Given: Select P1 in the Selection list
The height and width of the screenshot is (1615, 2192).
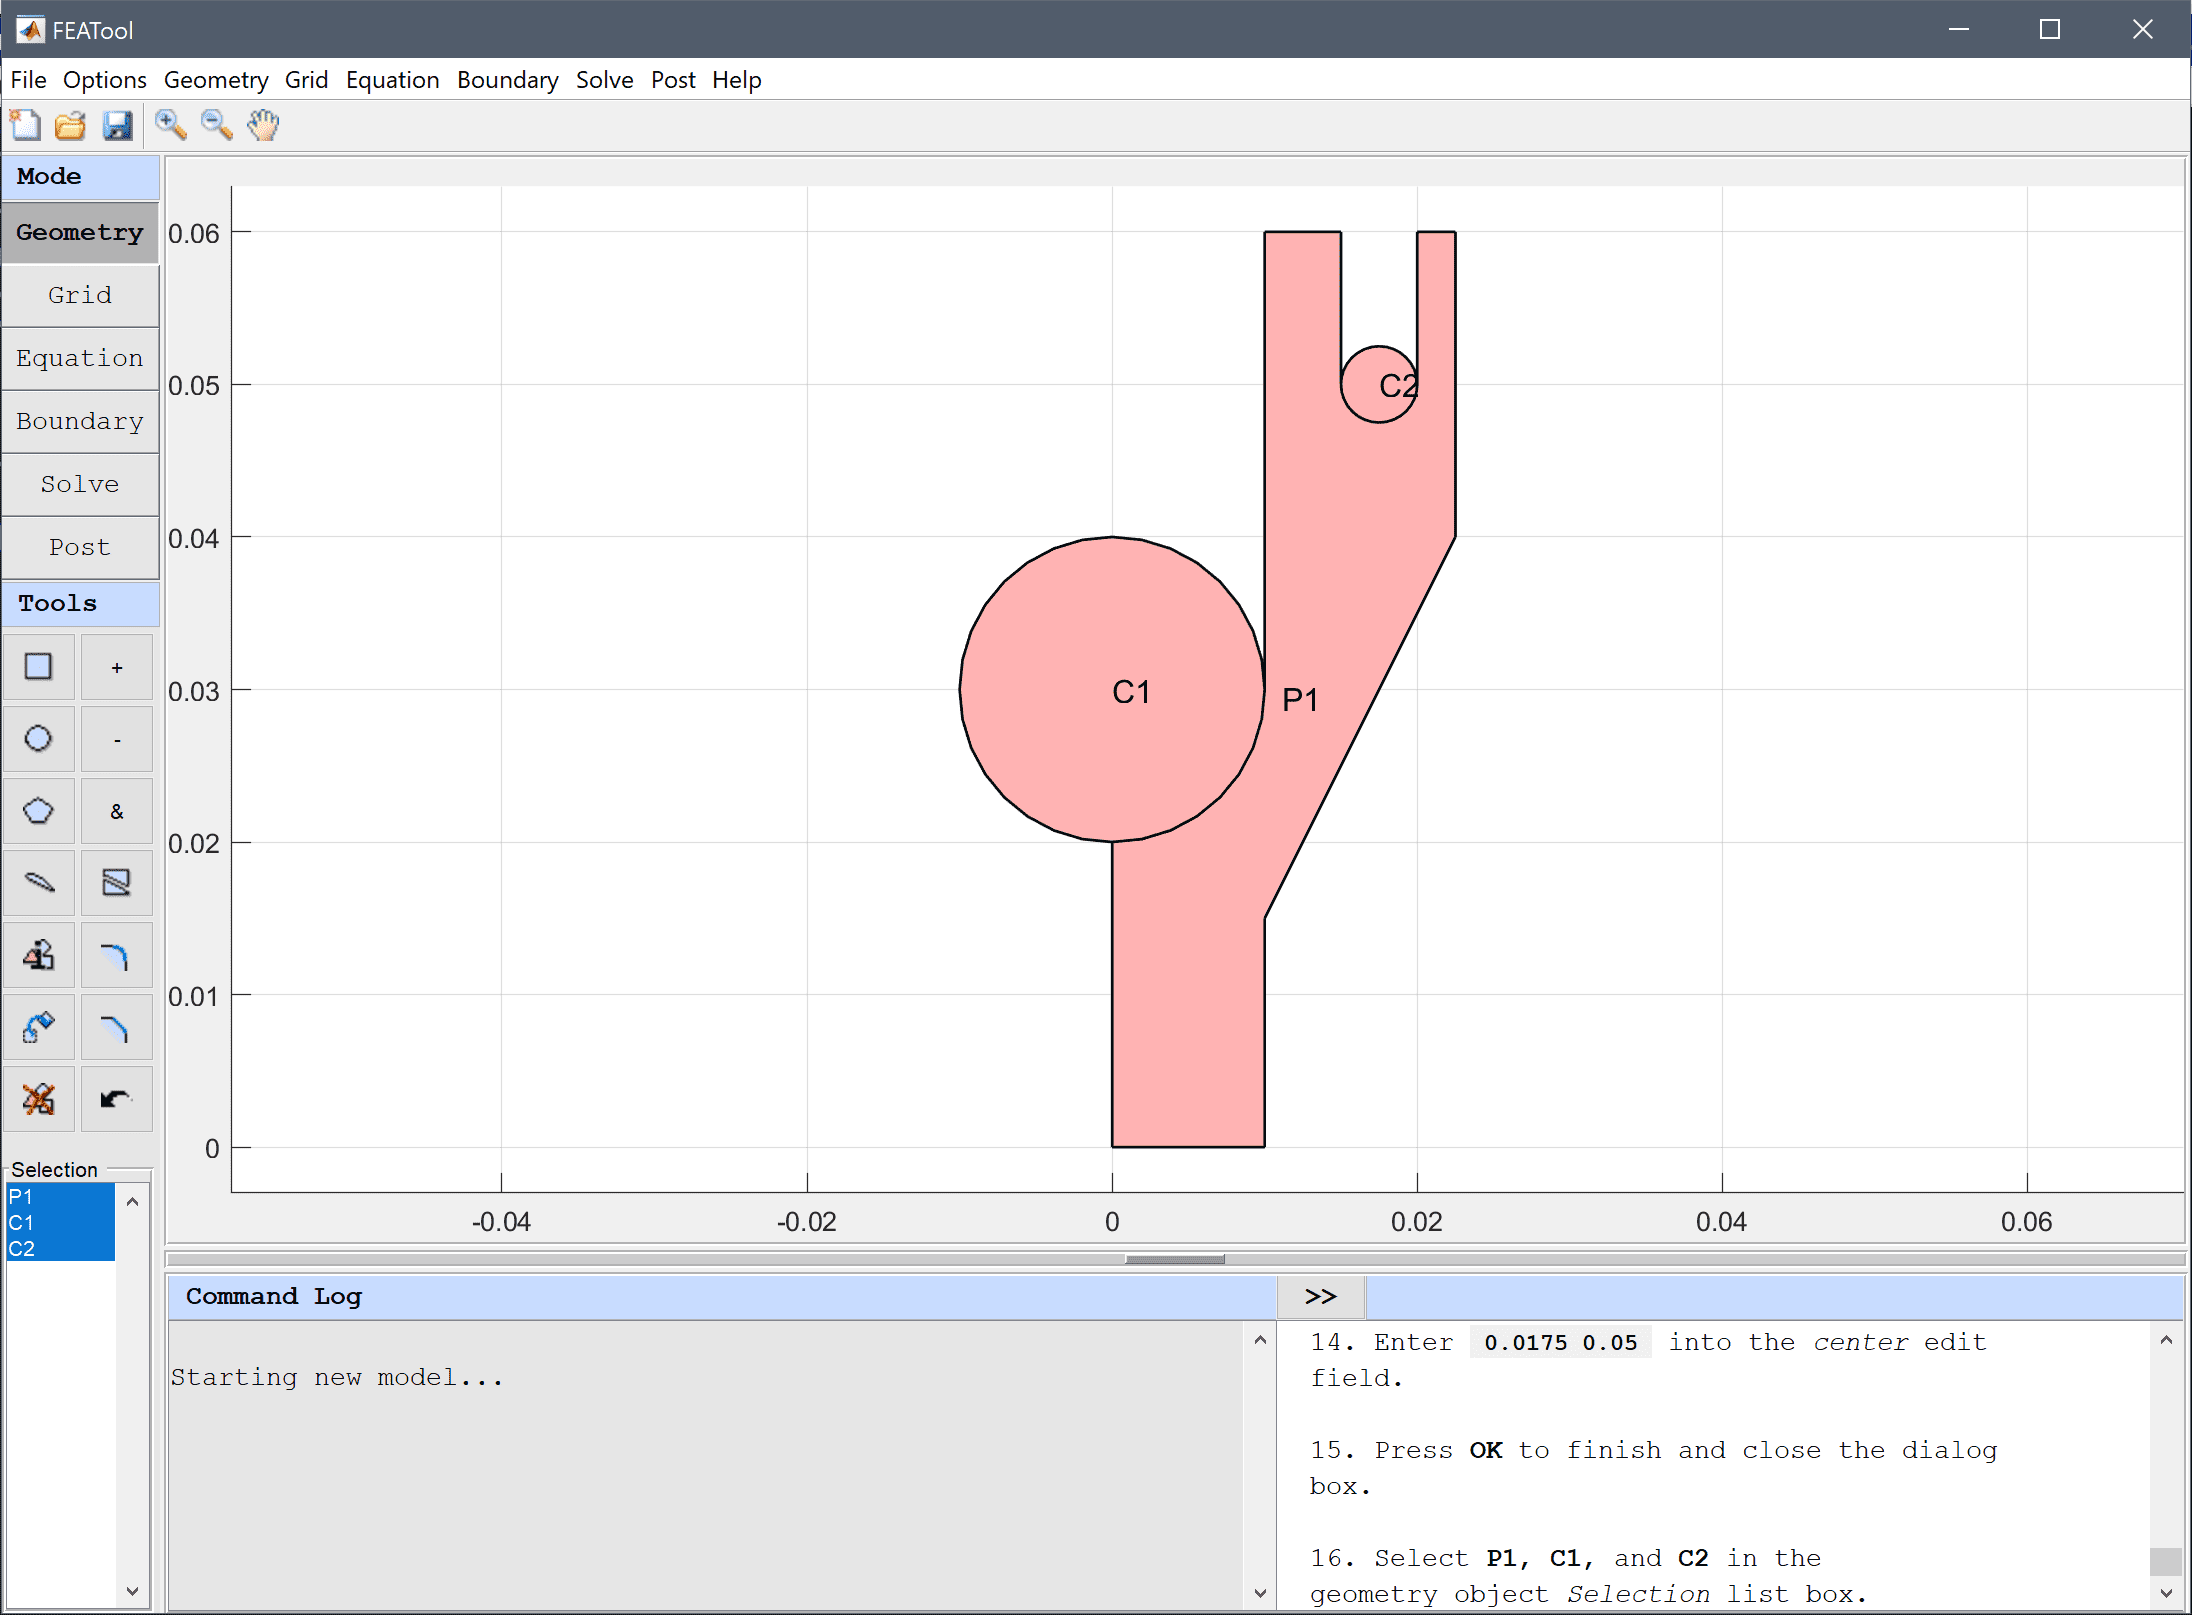Looking at the screenshot, I should coord(60,1197).
